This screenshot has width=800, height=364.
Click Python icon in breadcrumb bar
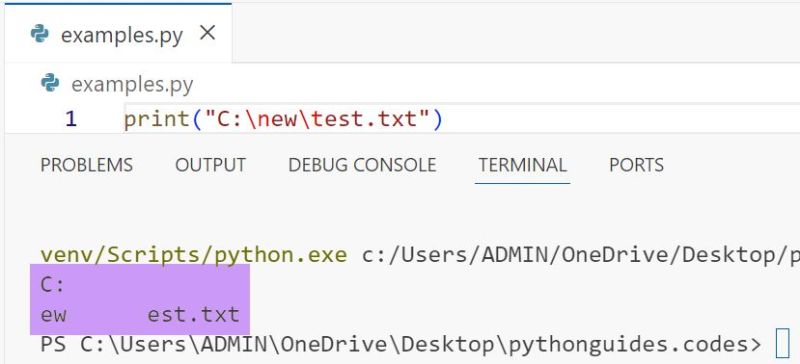coord(50,83)
